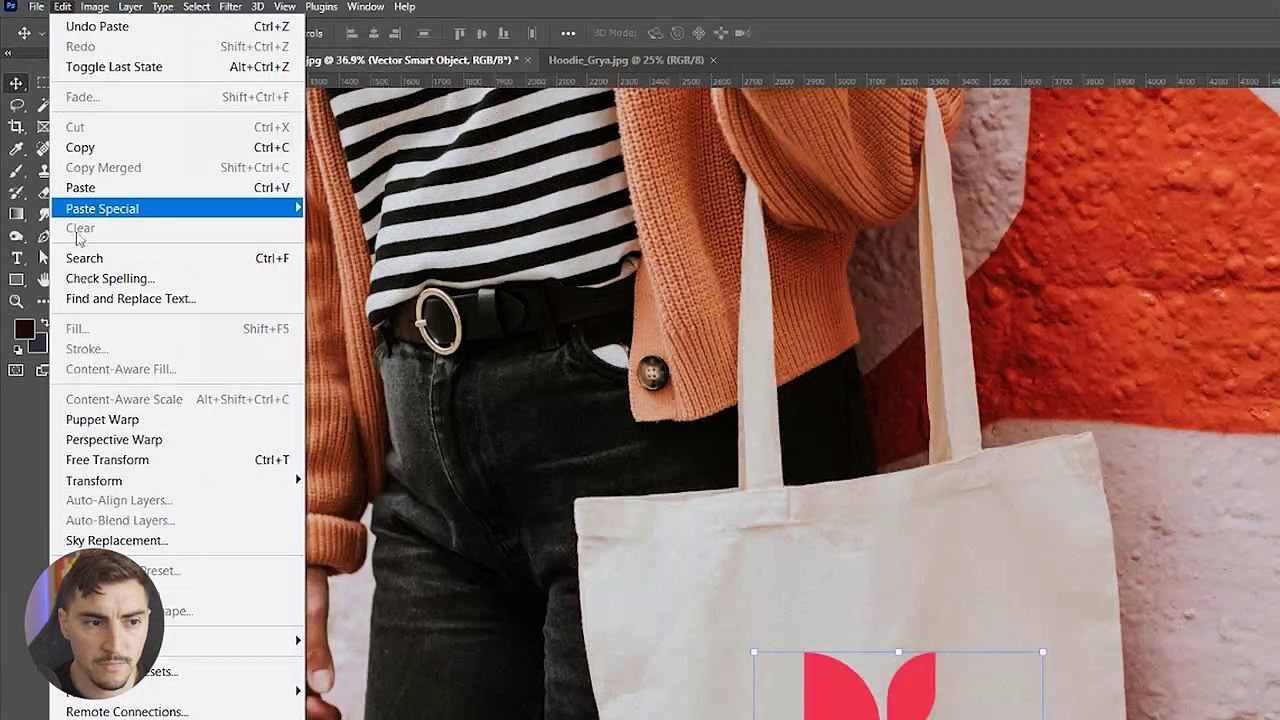The image size is (1280, 720).
Task: Select the Eraser tool
Action: tap(43, 192)
